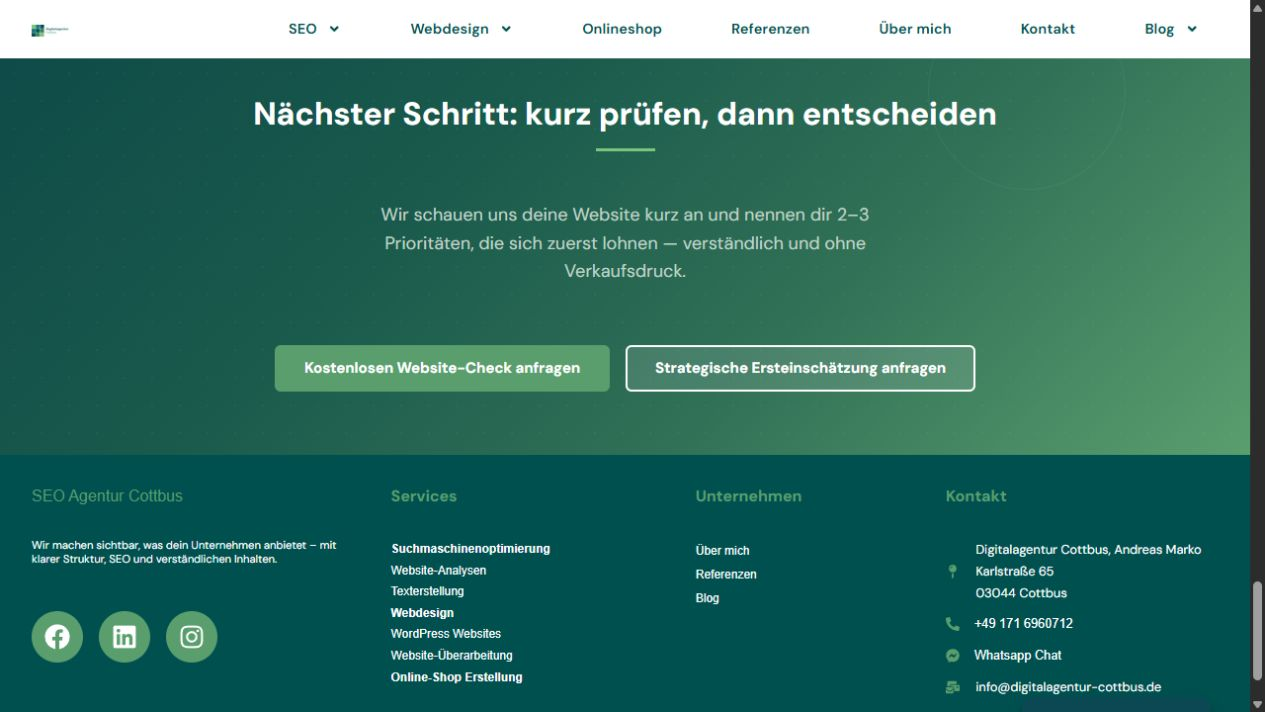1265x712 pixels.
Task: Click the map pin address icon
Action: point(952,571)
